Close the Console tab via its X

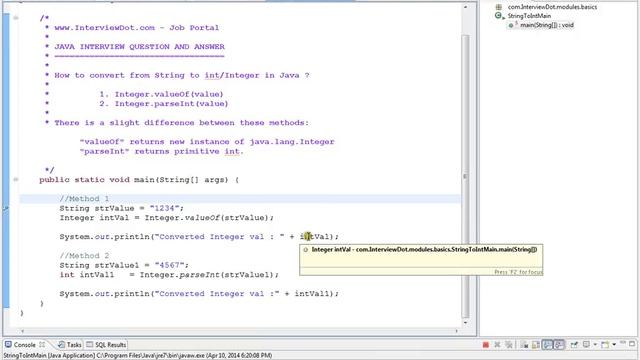click(x=42, y=345)
